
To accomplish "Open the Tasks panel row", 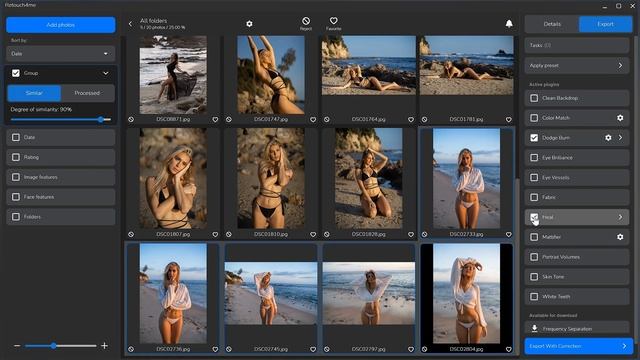I will coord(577,45).
